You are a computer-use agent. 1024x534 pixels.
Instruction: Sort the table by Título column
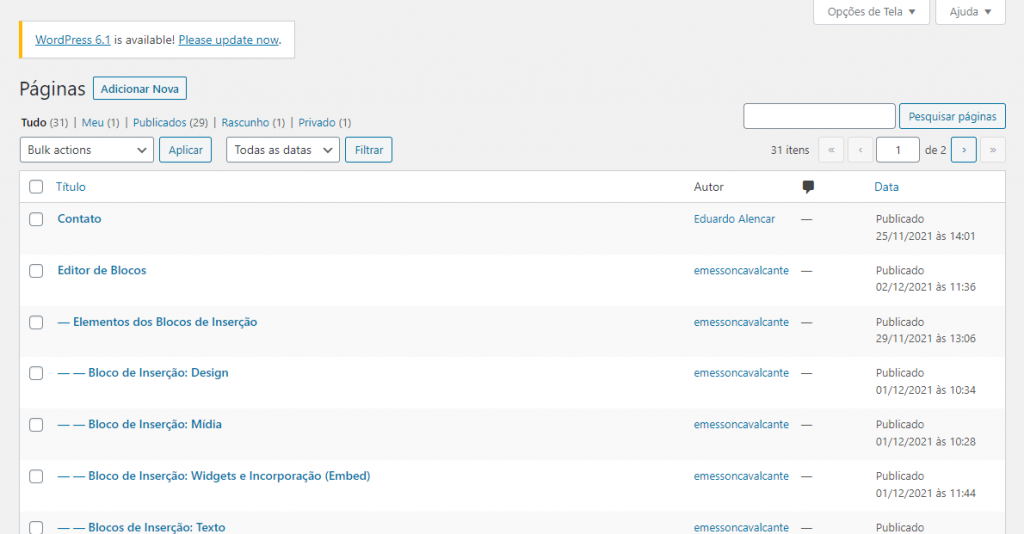point(71,187)
